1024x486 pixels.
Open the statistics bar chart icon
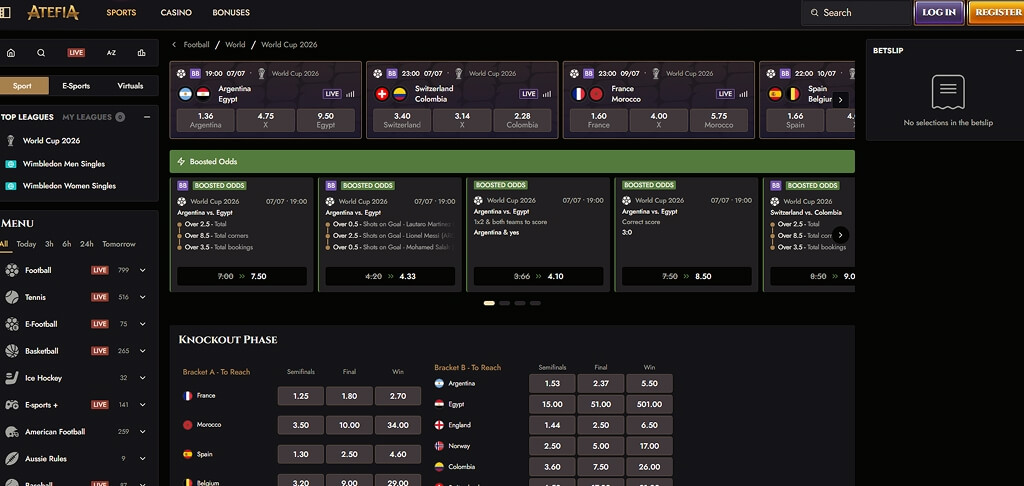point(142,53)
